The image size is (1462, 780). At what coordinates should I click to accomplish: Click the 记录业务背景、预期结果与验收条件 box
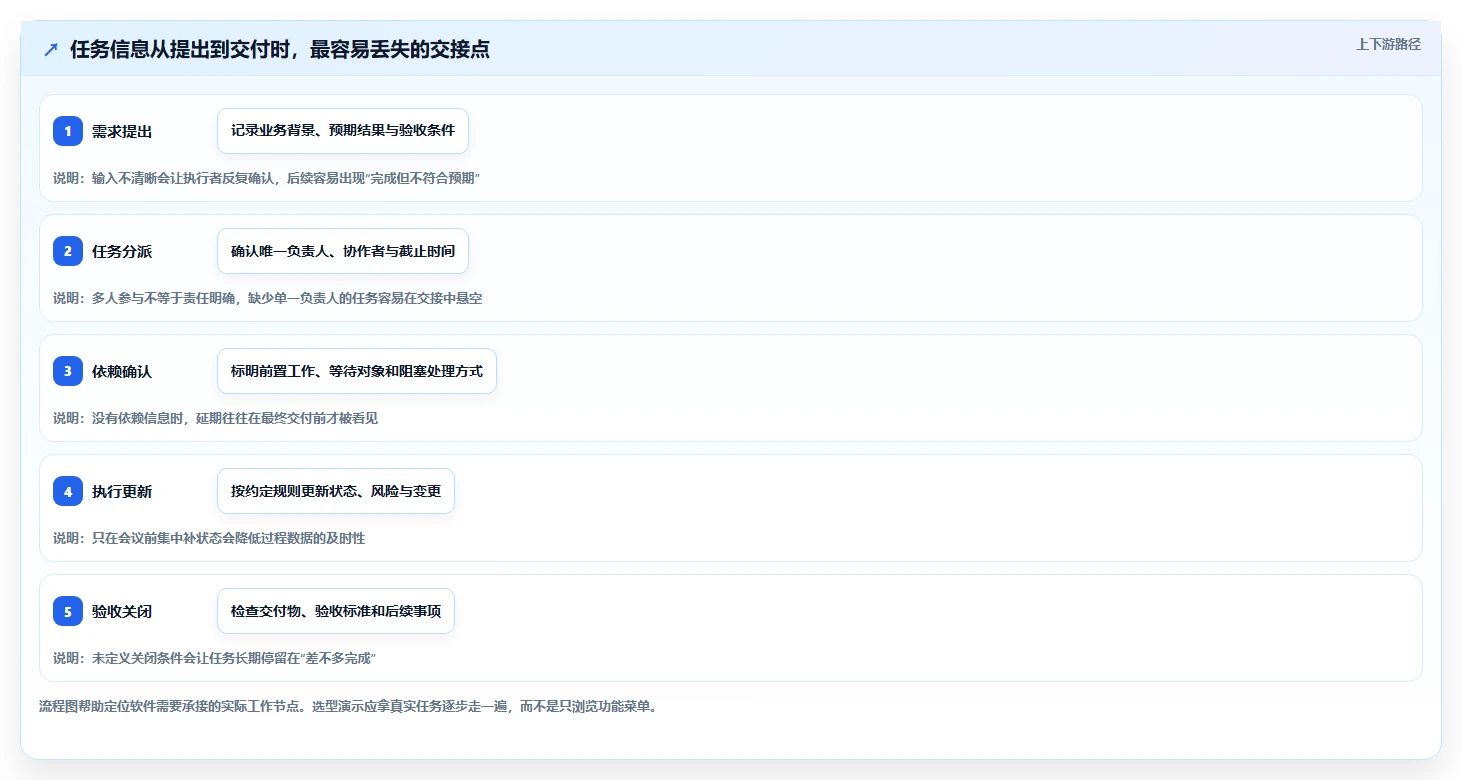coord(343,131)
